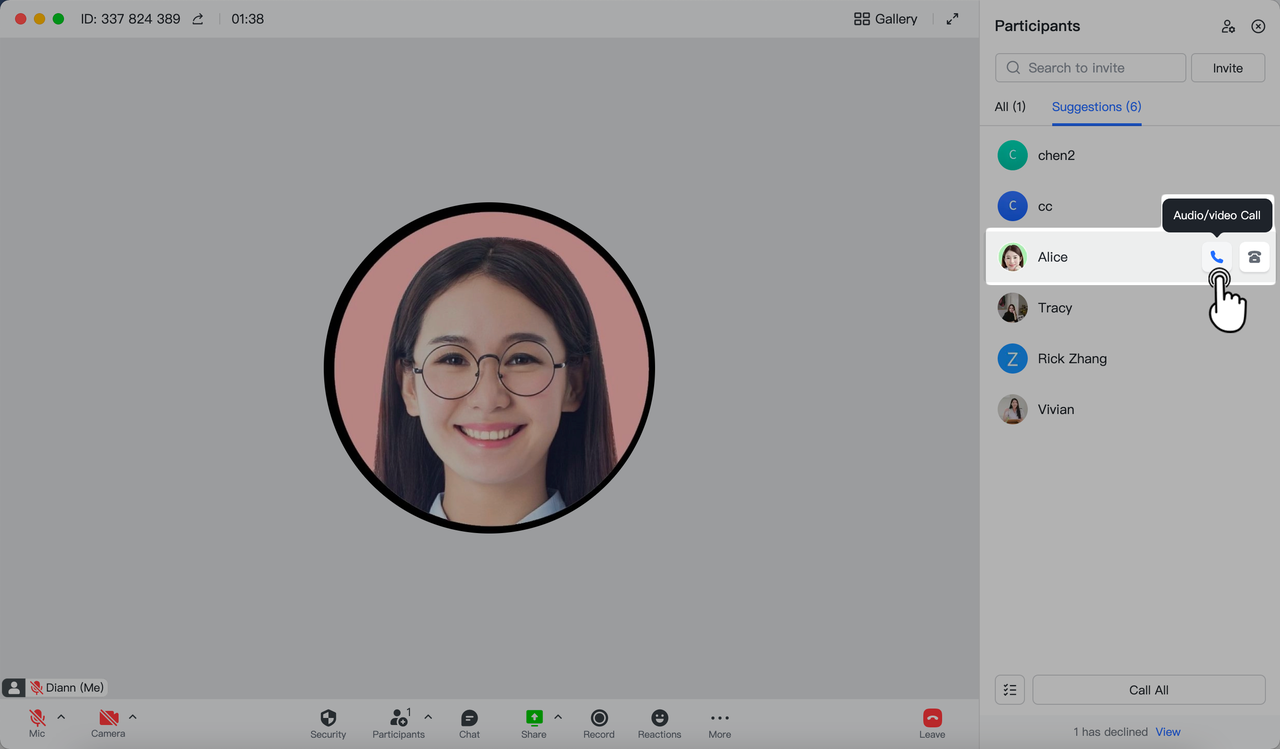Open the multi-select checklist icon near Call All
1280x749 pixels.
pyautogui.click(x=1009, y=689)
